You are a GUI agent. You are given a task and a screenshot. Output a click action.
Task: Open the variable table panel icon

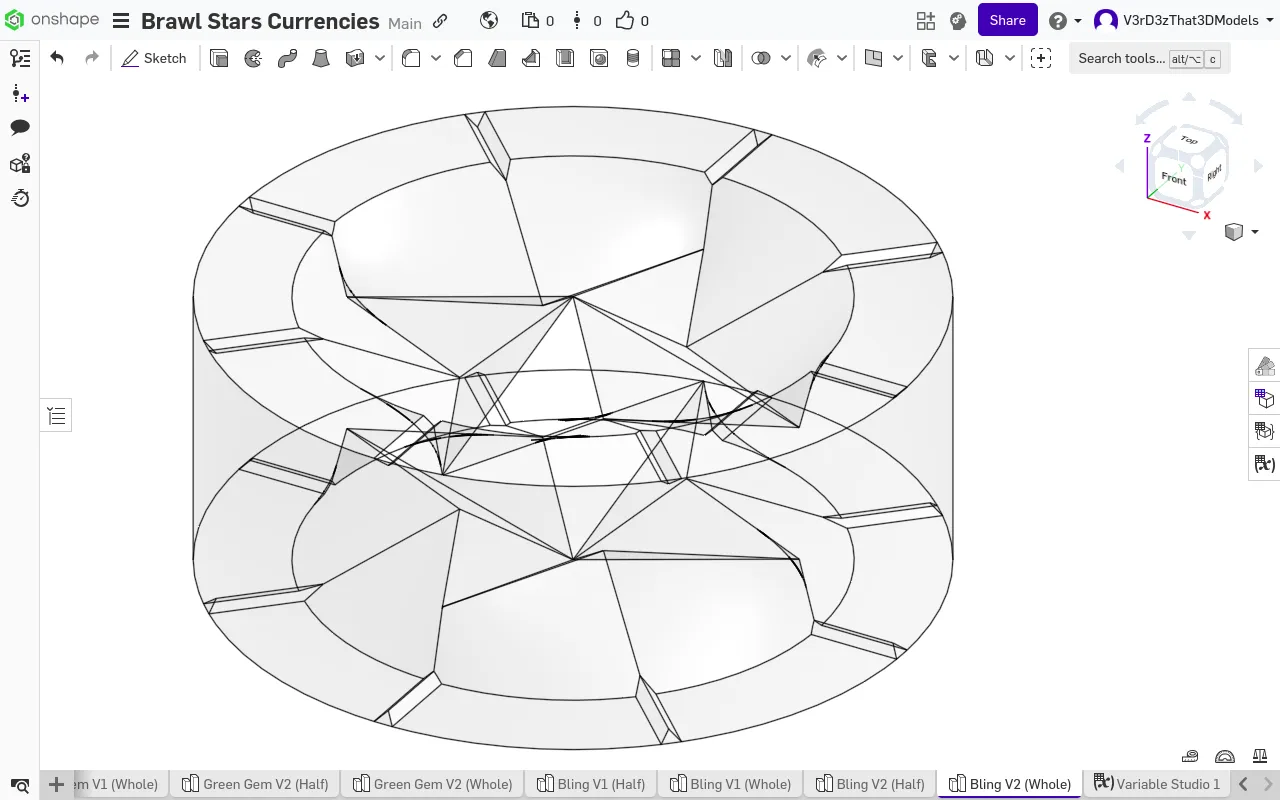pos(1265,464)
